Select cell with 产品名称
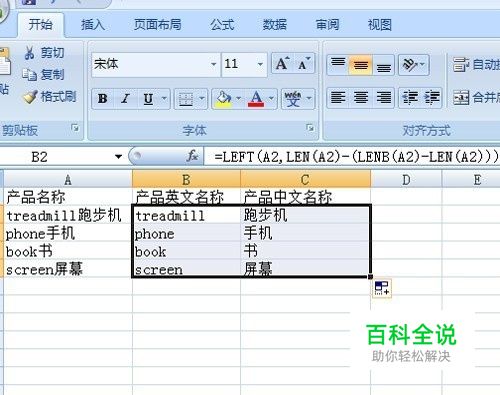 tap(68, 197)
